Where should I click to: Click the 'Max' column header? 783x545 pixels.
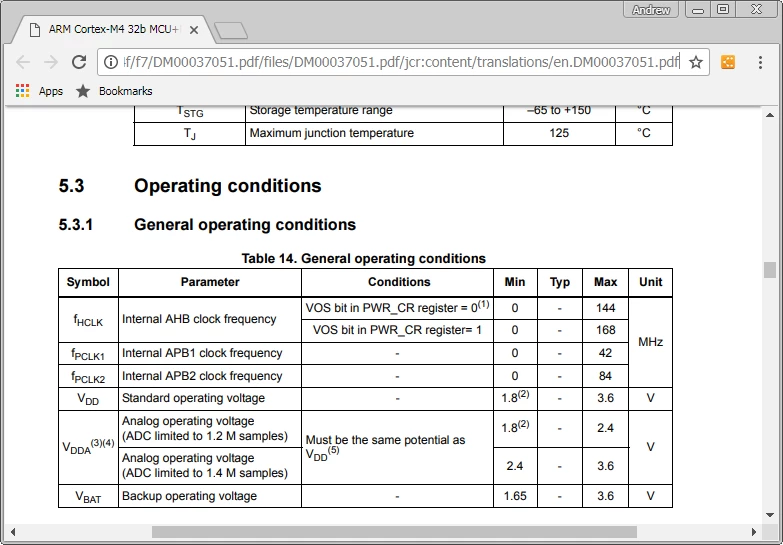[x=605, y=282]
